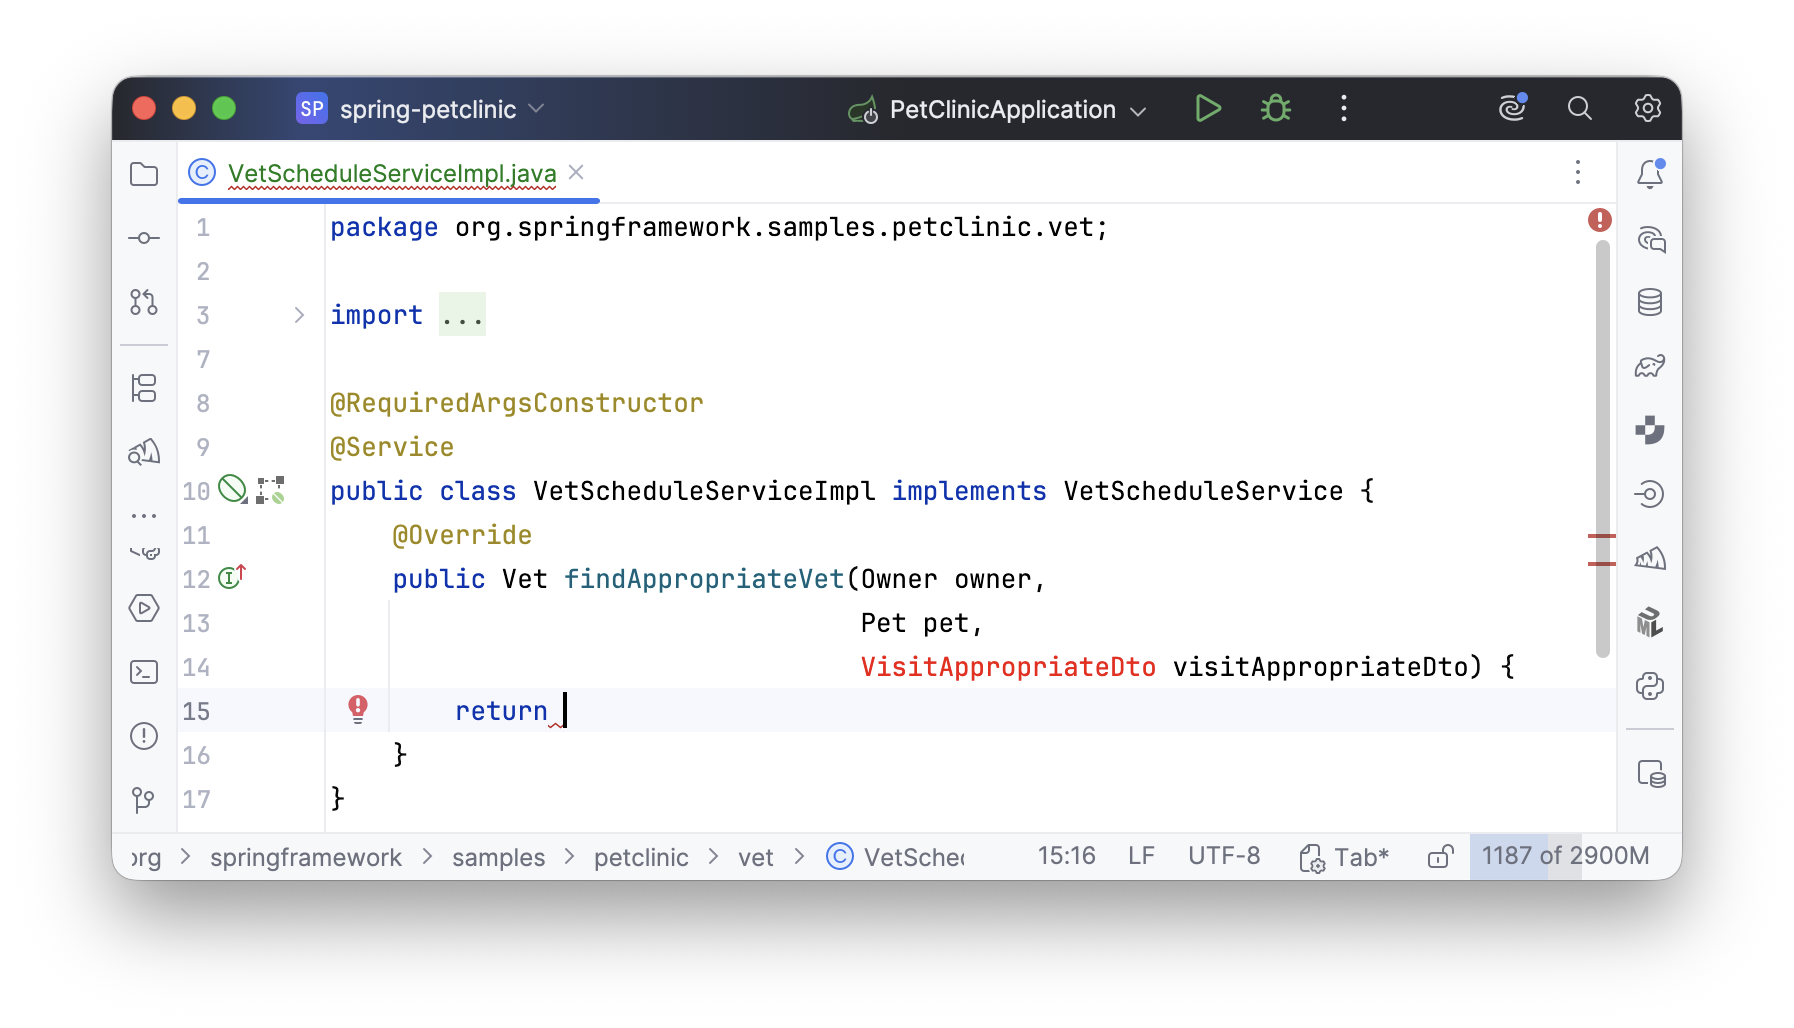Open the Database tool window
Screen dimensions: 1794x1028
click(1650, 302)
